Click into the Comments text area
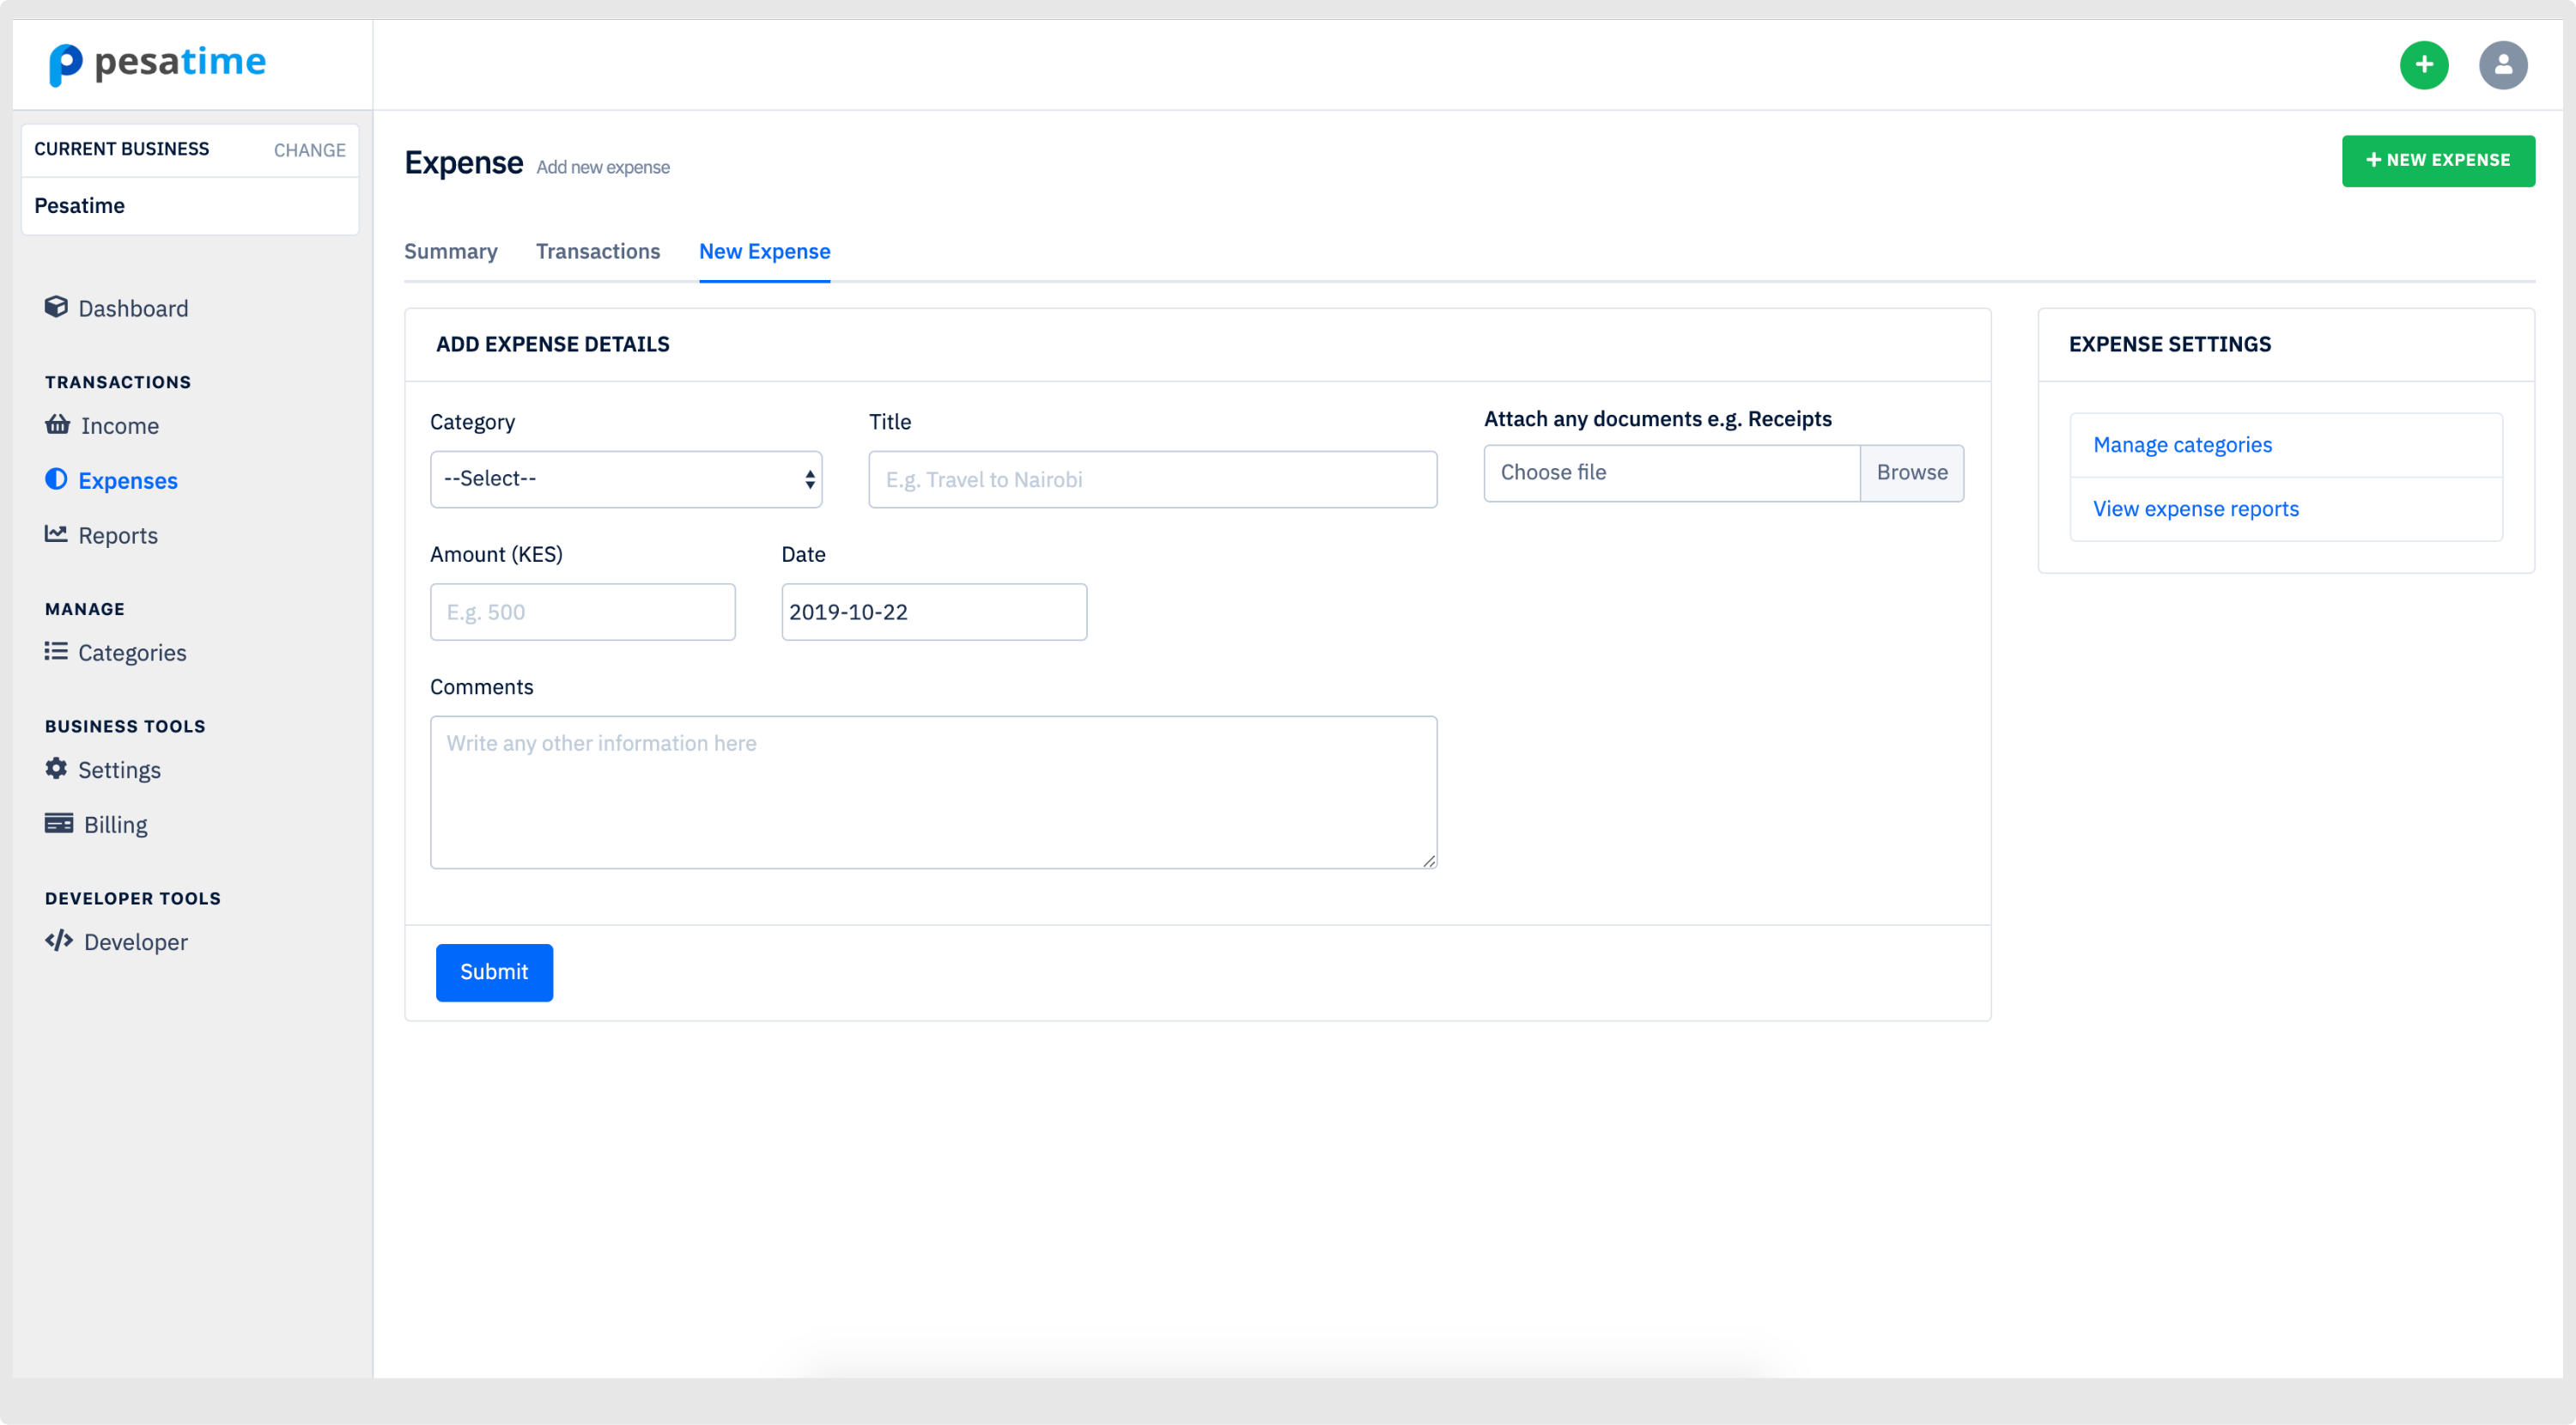 click(933, 792)
